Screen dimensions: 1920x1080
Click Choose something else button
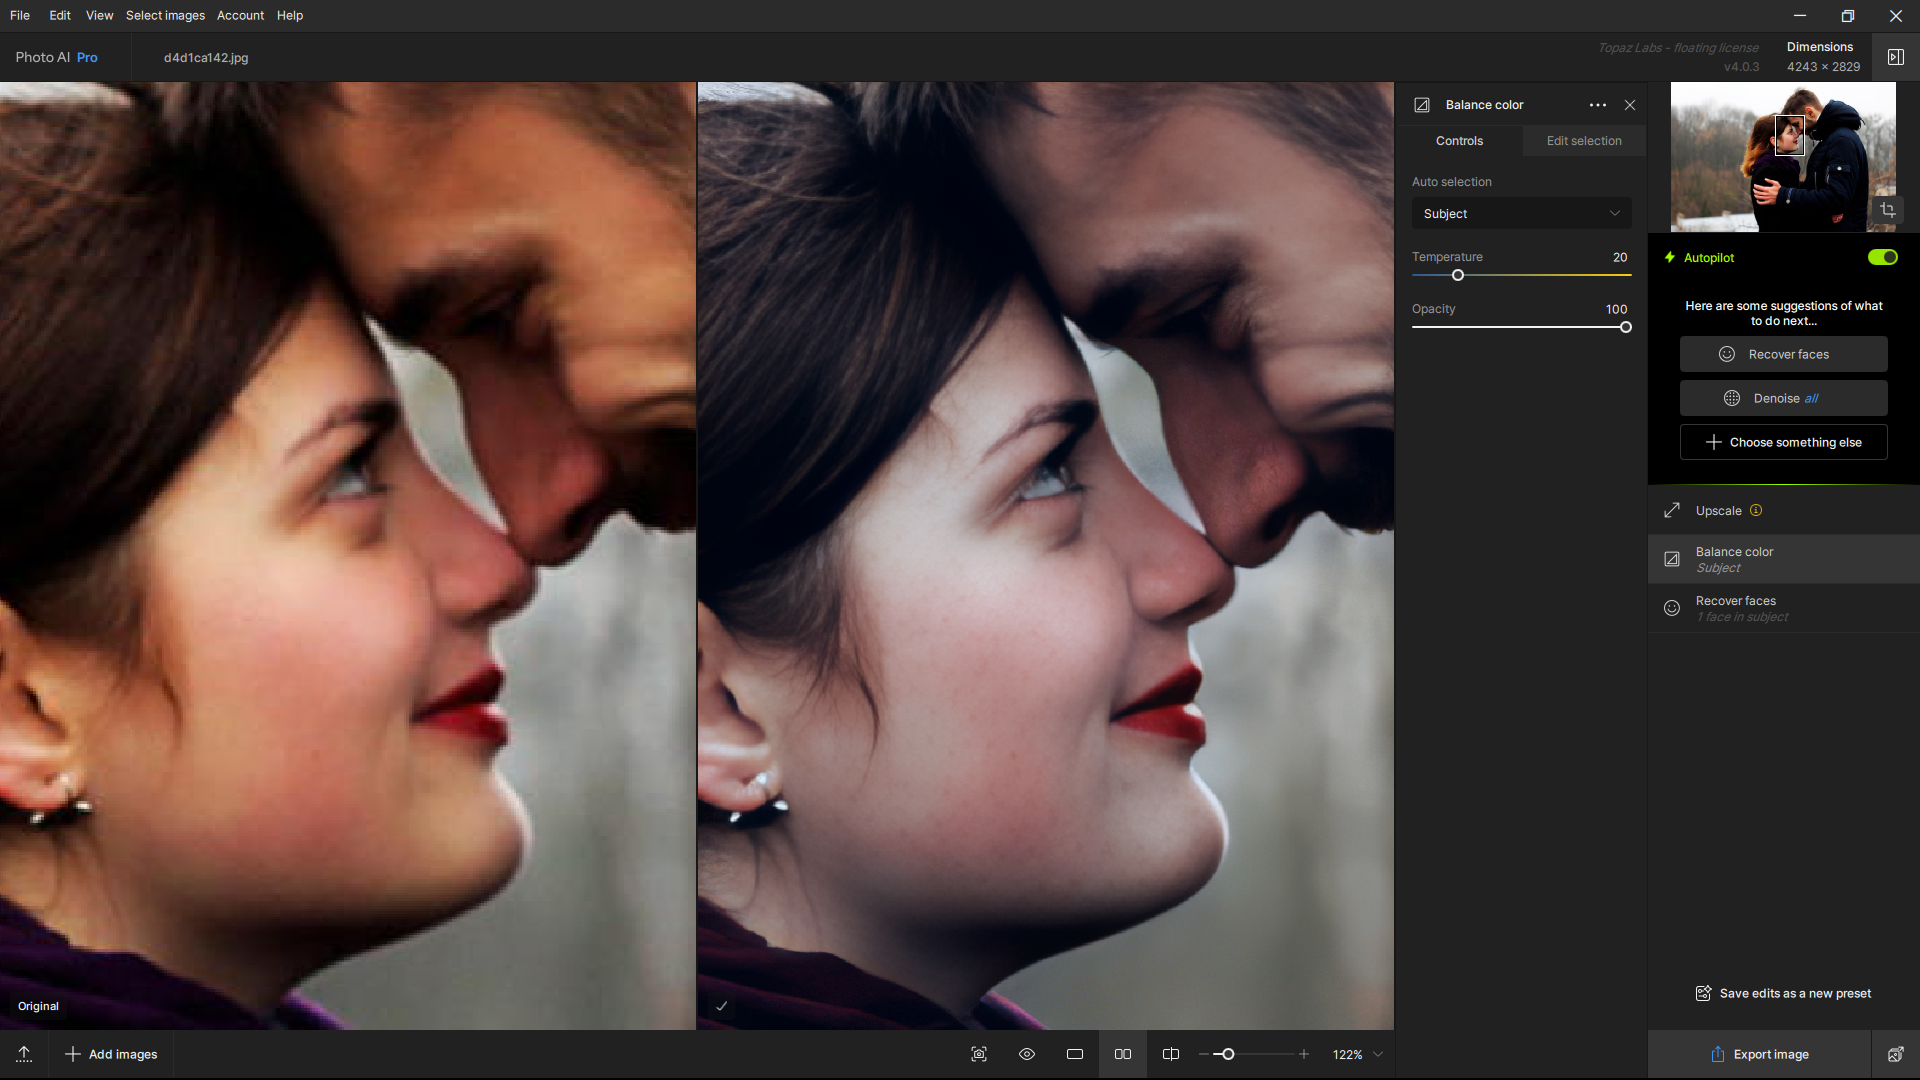(x=1783, y=442)
